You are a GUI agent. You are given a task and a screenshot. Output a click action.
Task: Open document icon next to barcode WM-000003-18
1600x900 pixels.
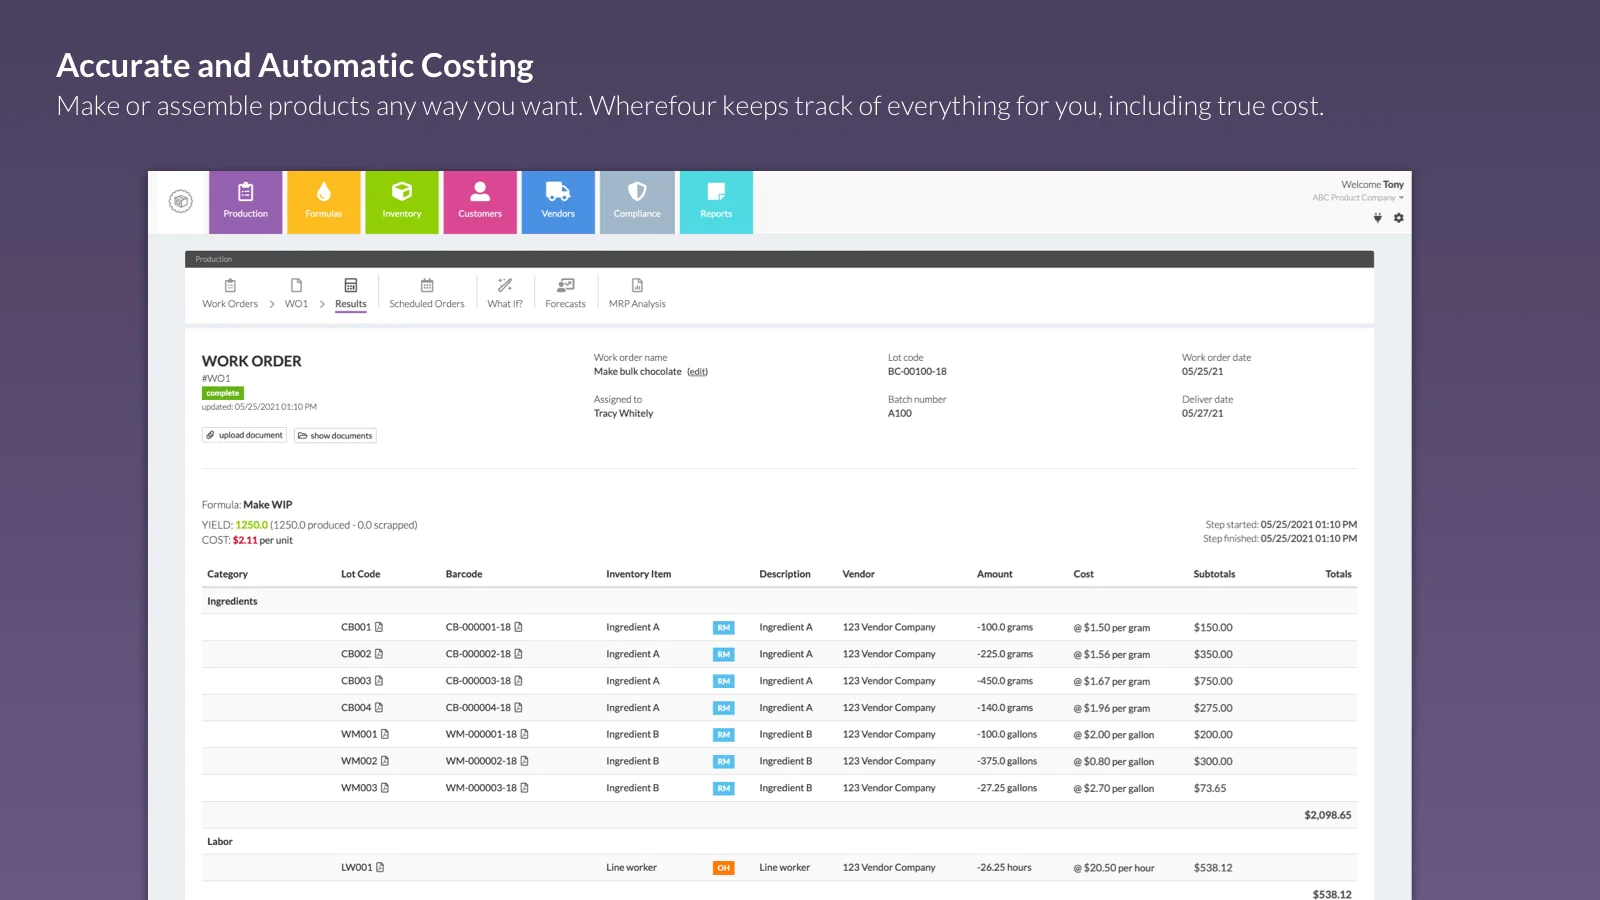(525, 788)
